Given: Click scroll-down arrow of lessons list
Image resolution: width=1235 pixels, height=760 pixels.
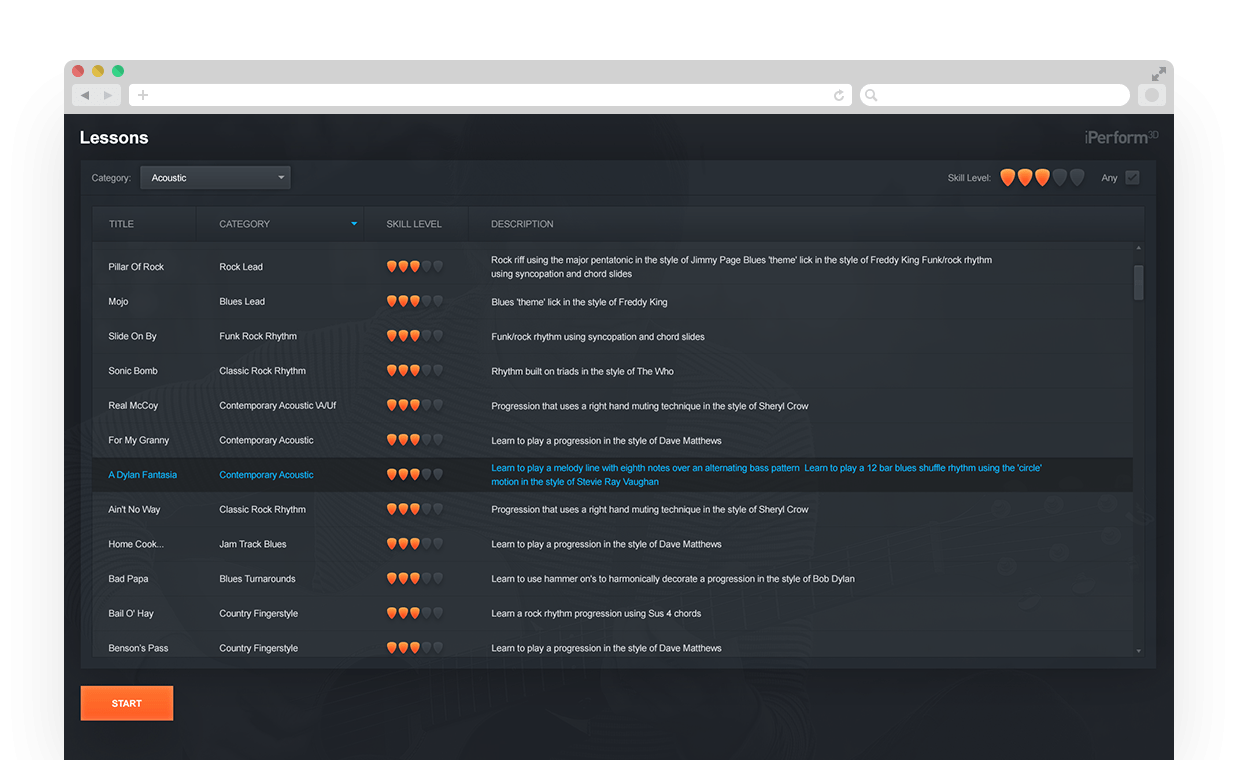Looking at the screenshot, I should (x=1138, y=651).
